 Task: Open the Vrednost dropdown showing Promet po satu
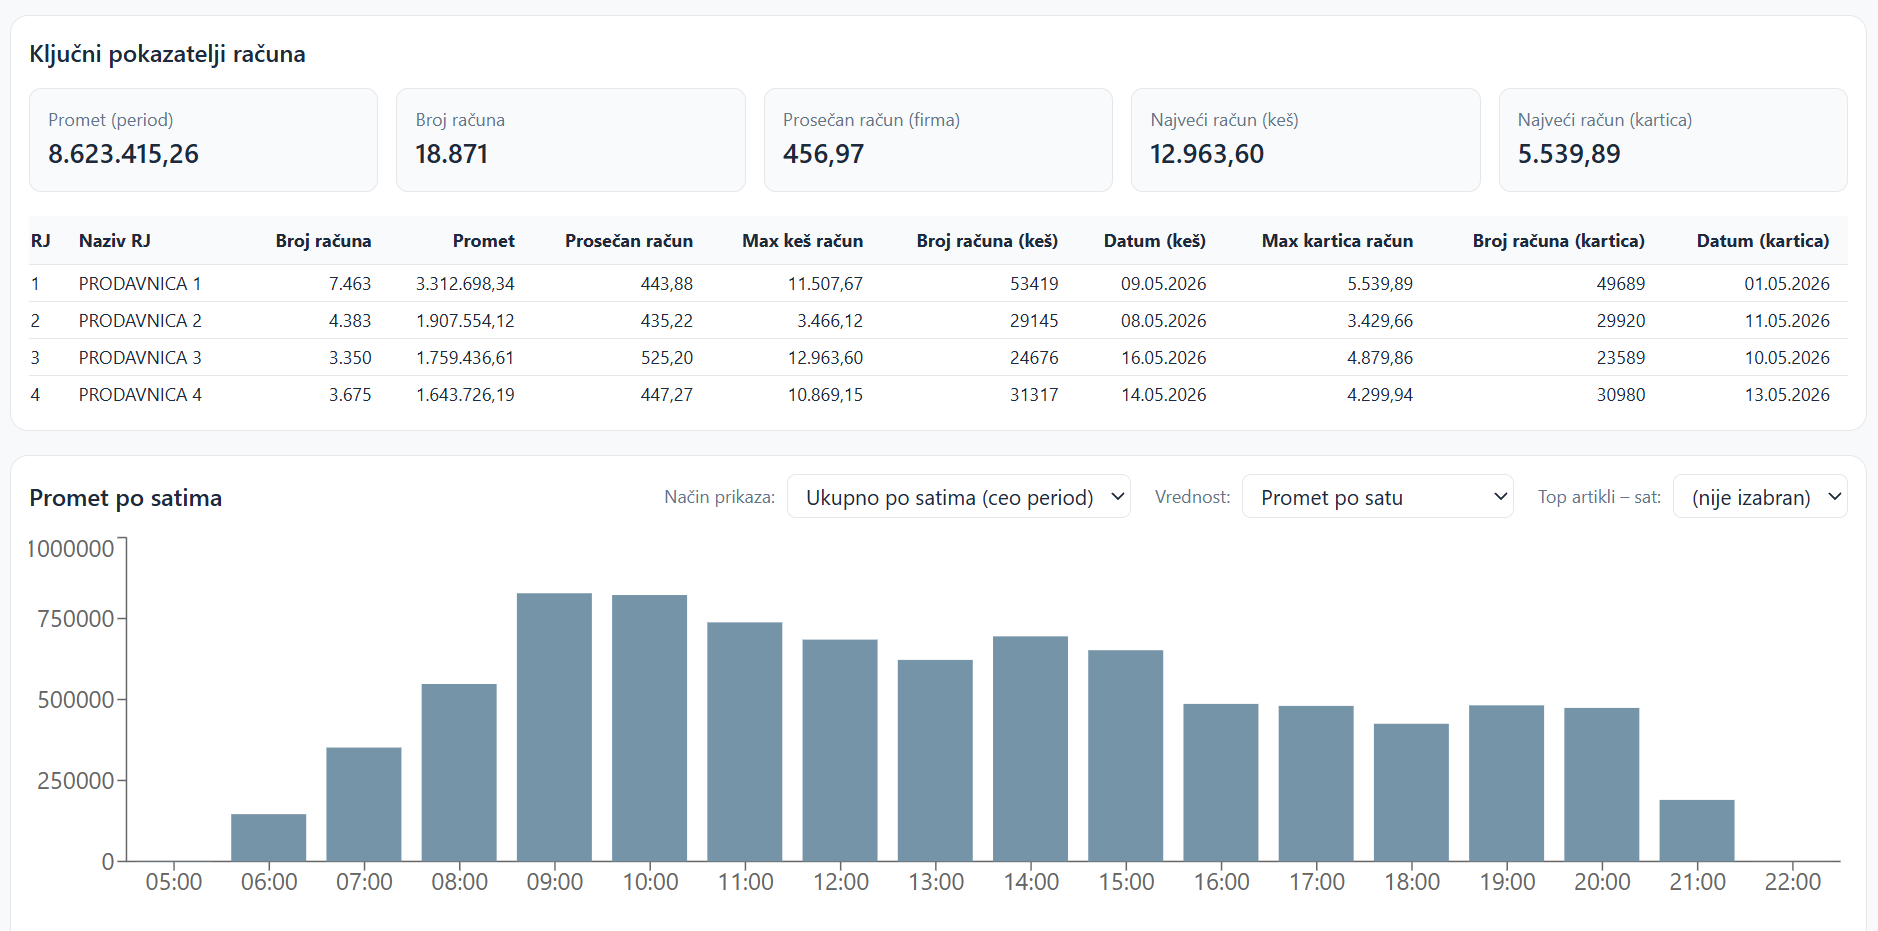pyautogui.click(x=1377, y=497)
